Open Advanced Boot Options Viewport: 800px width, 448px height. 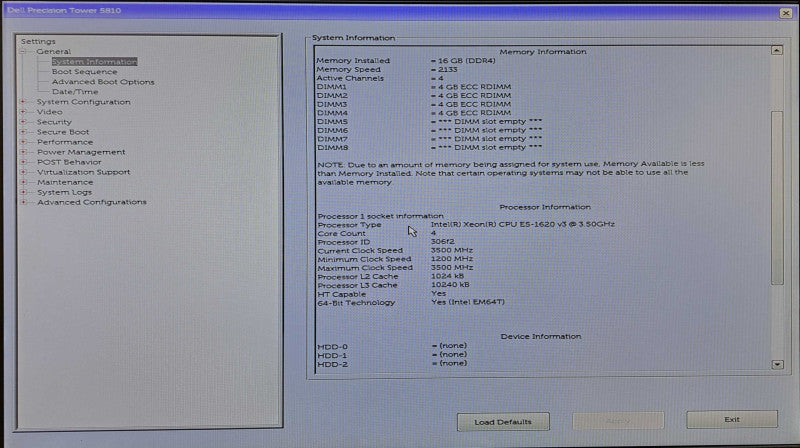tap(103, 82)
